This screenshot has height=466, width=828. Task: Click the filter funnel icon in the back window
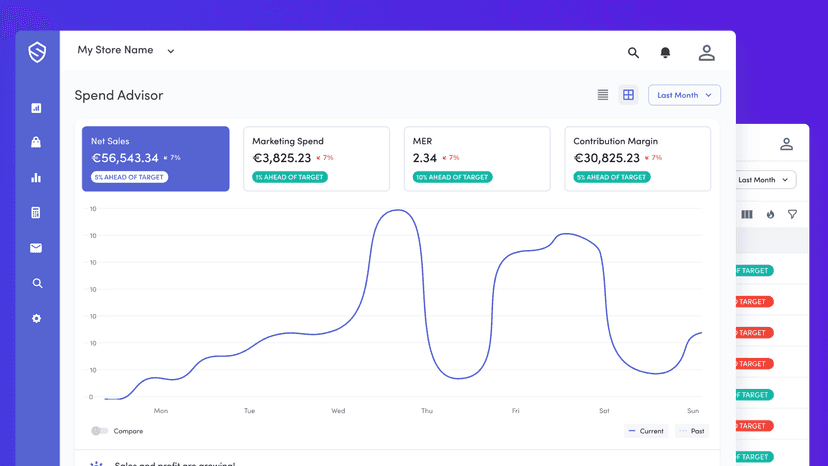pyautogui.click(x=792, y=214)
